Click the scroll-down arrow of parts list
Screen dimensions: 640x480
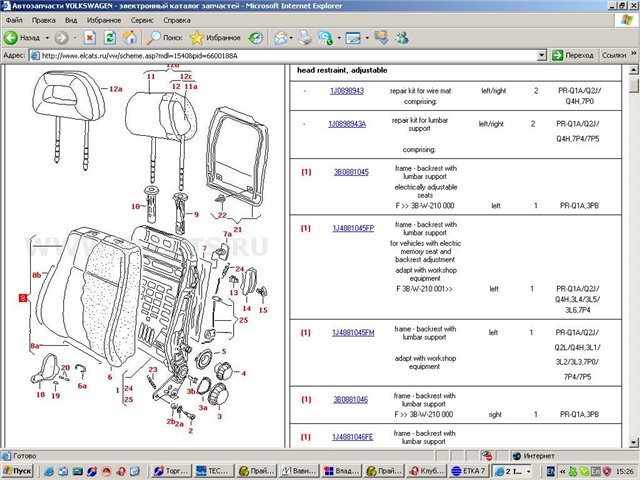point(633,442)
